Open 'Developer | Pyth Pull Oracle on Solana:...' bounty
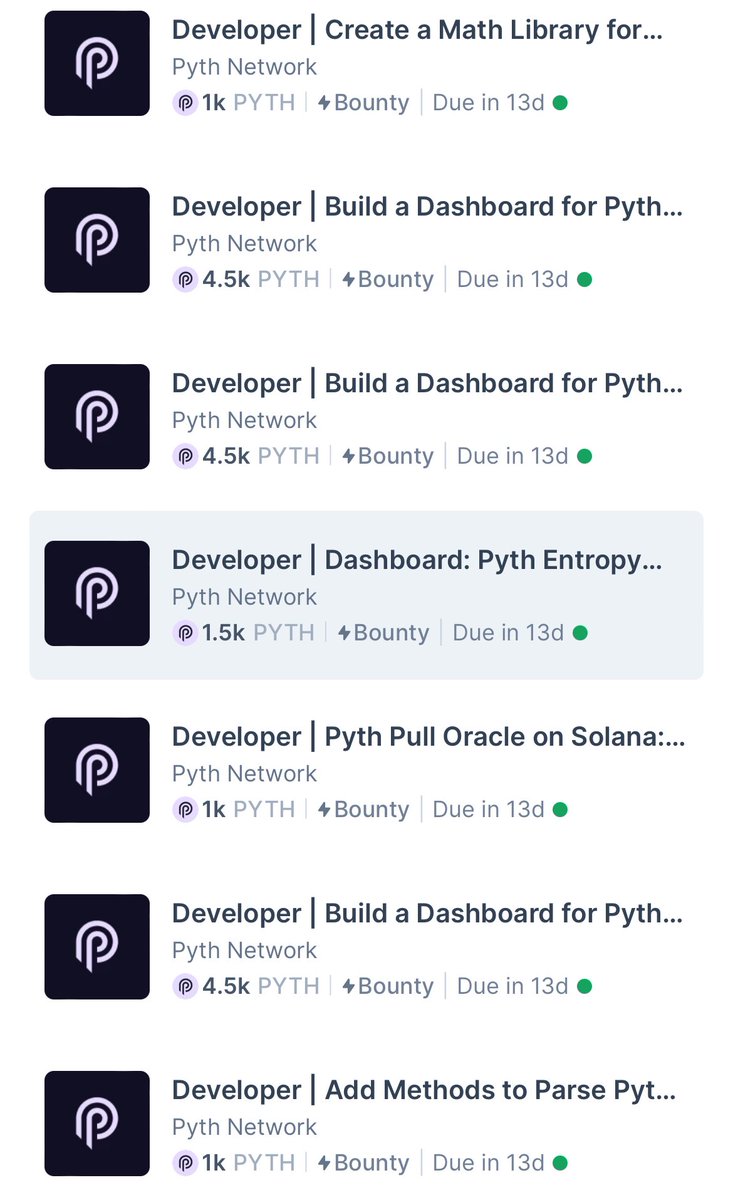 (x=428, y=737)
